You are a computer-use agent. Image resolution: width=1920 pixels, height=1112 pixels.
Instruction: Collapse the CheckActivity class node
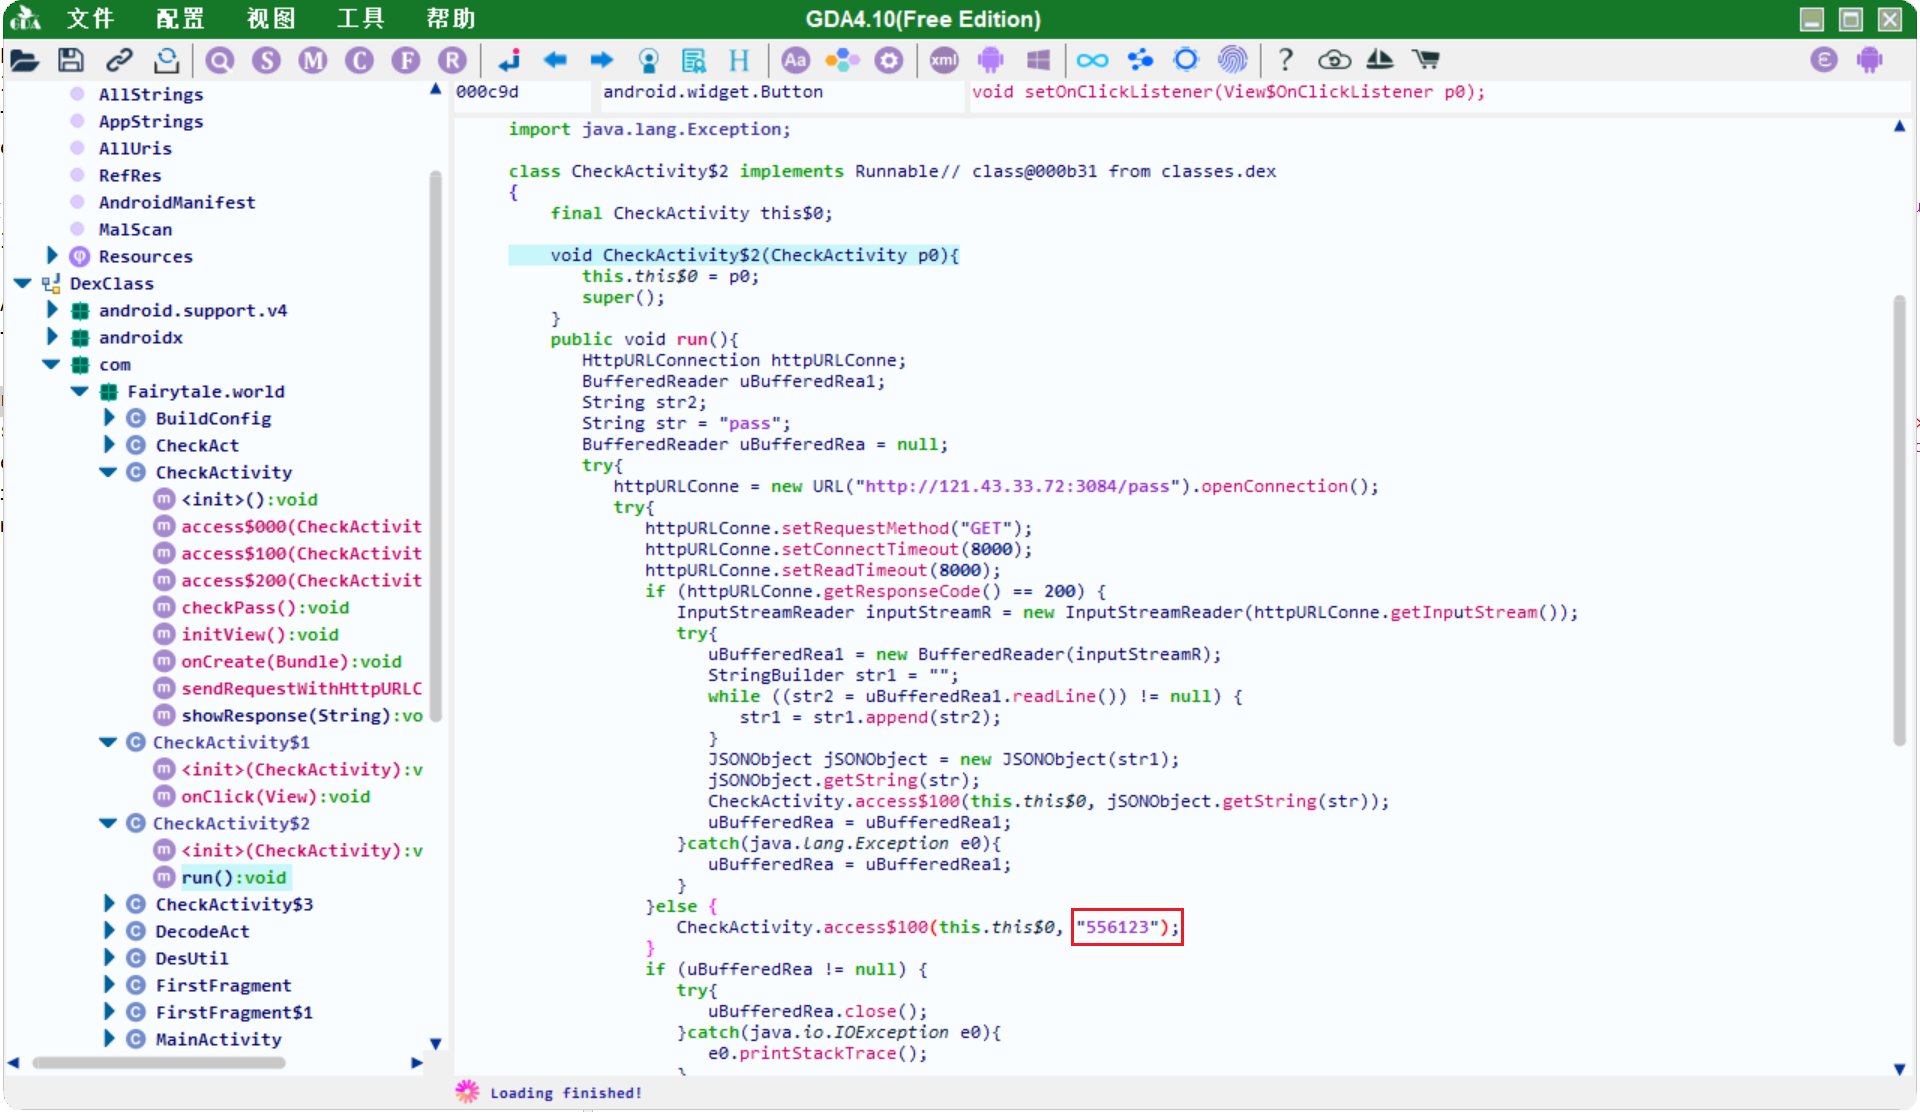coord(108,473)
